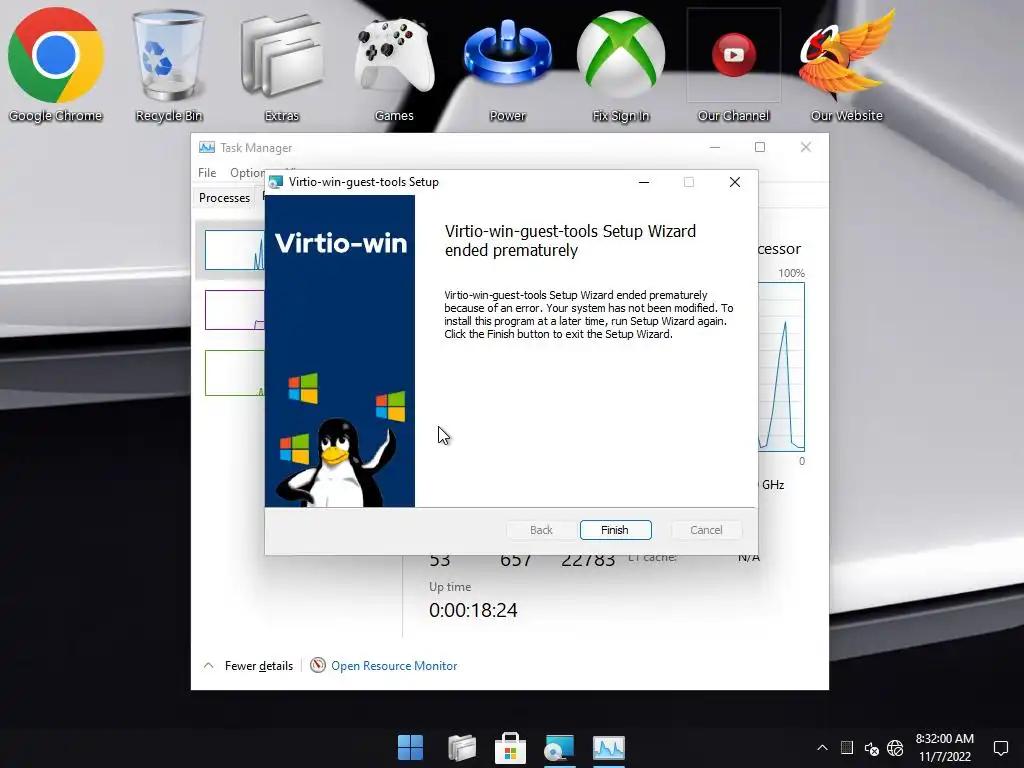This screenshot has width=1024, height=768.
Task: Collapse Task Manager with Fewer details
Action: coord(249,665)
